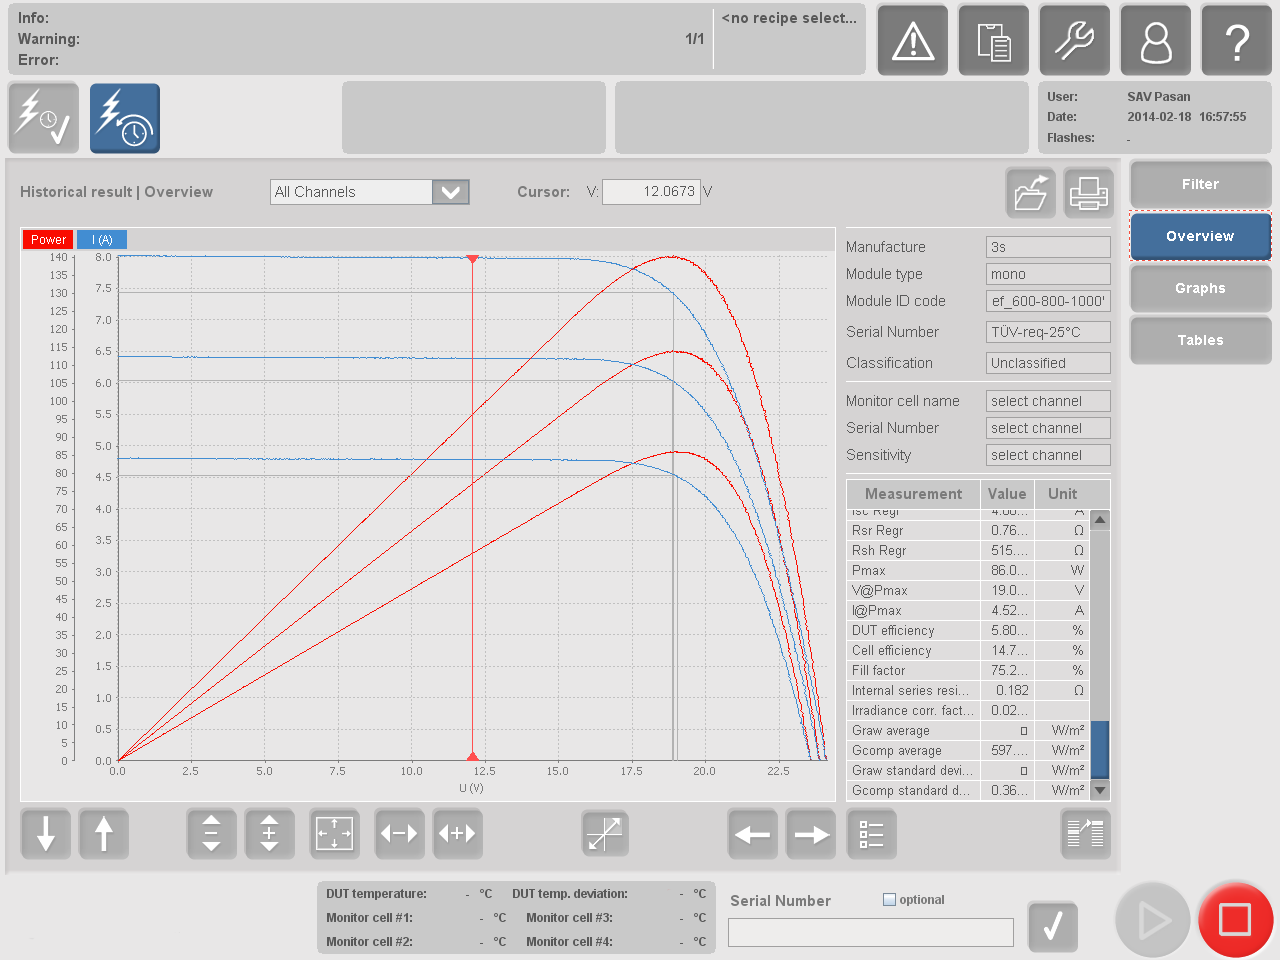Toggle the blue I (A) curve legend
Image resolution: width=1280 pixels, height=960 pixels.
[x=102, y=239]
